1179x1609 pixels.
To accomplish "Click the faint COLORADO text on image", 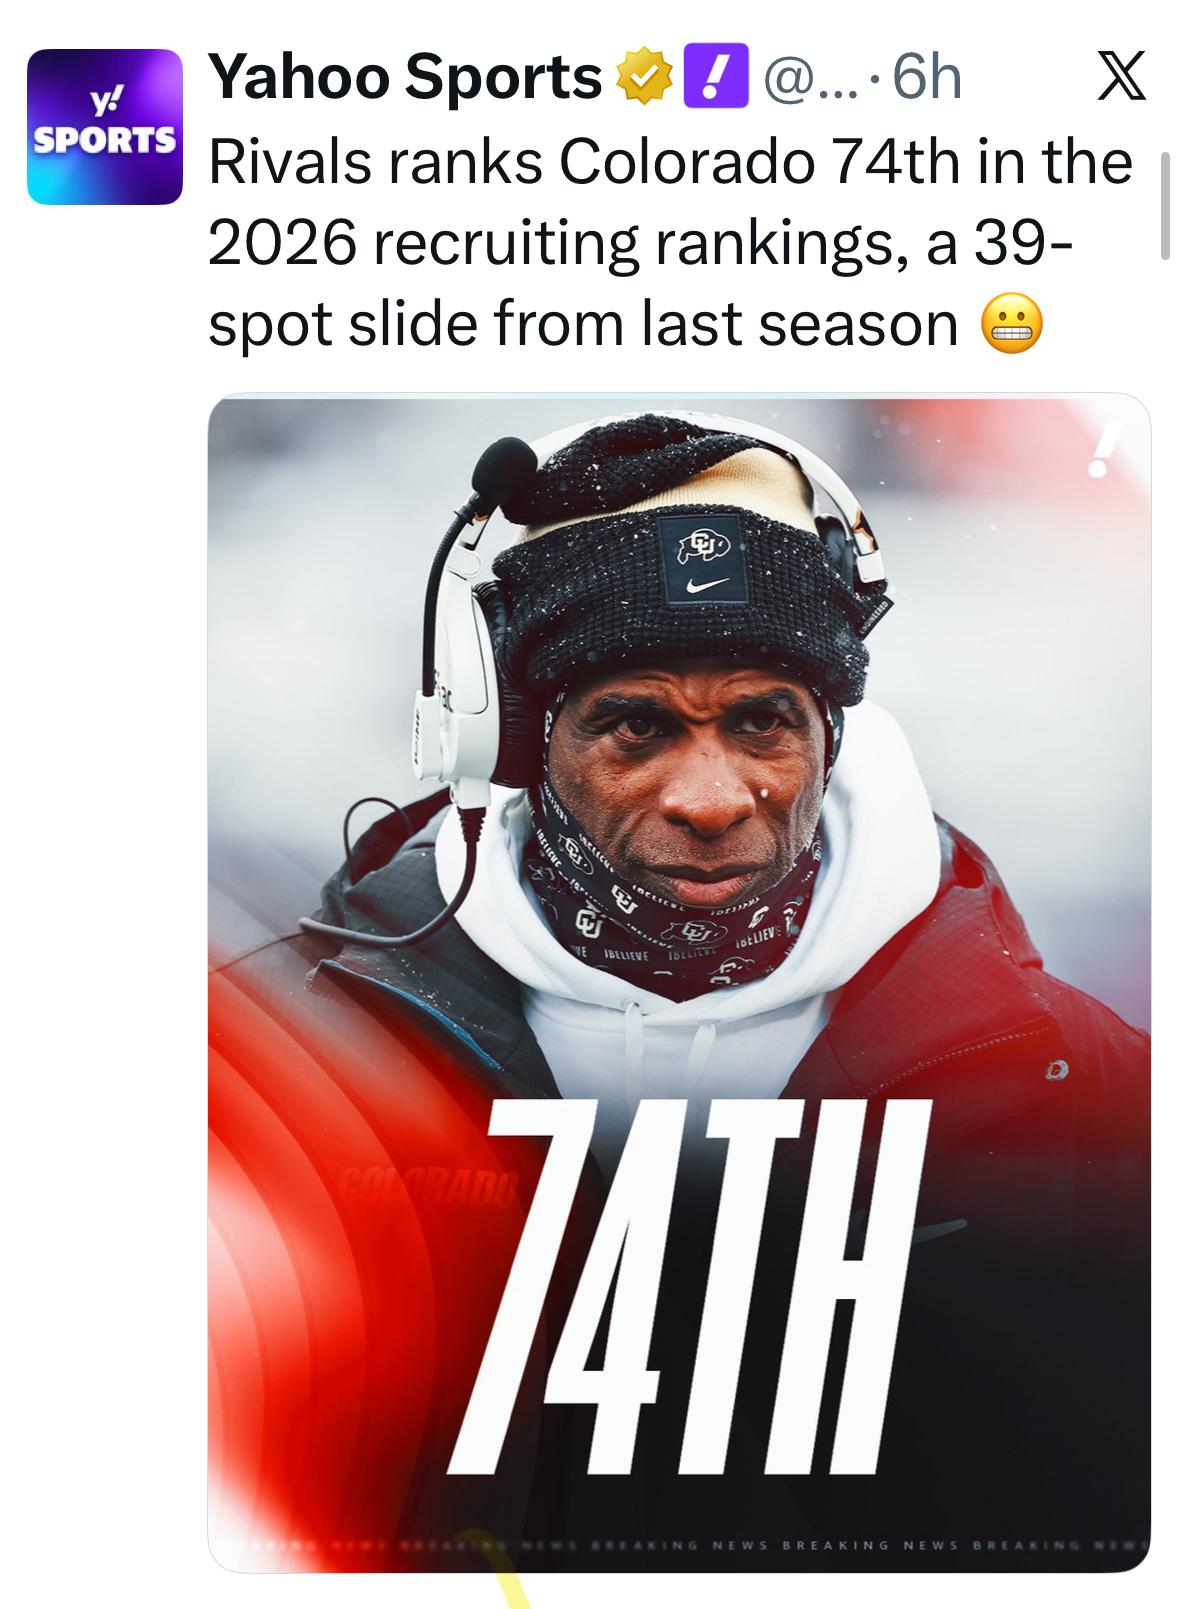I will click(430, 1187).
